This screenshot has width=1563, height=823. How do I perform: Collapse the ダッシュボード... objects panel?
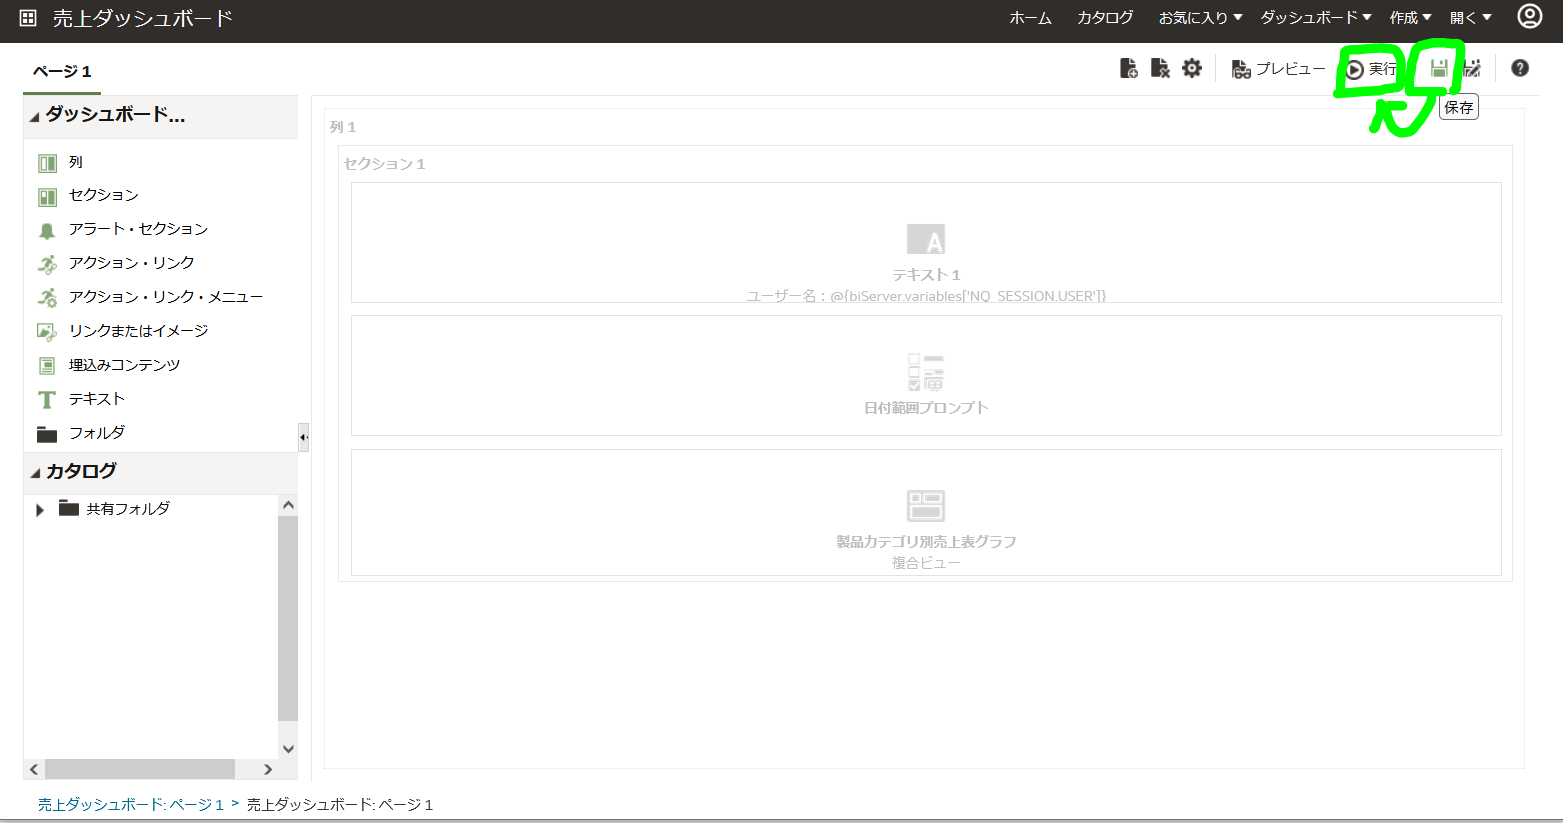pyautogui.click(x=35, y=117)
